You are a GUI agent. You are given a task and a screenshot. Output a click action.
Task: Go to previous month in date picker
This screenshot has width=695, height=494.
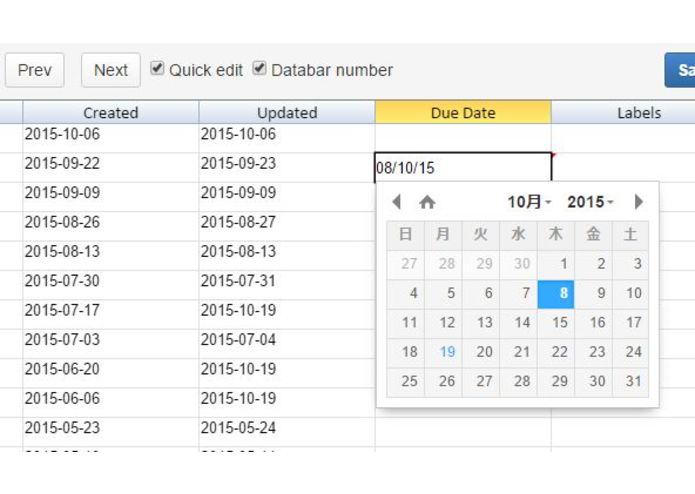[397, 202]
